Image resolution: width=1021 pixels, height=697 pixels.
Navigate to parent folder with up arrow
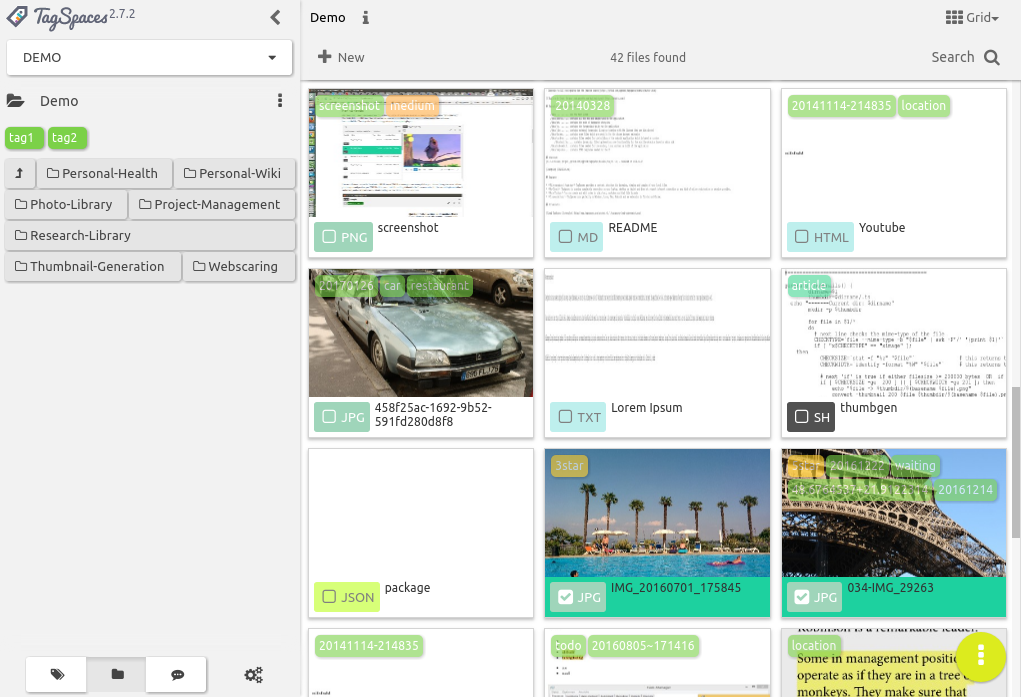(x=19, y=173)
